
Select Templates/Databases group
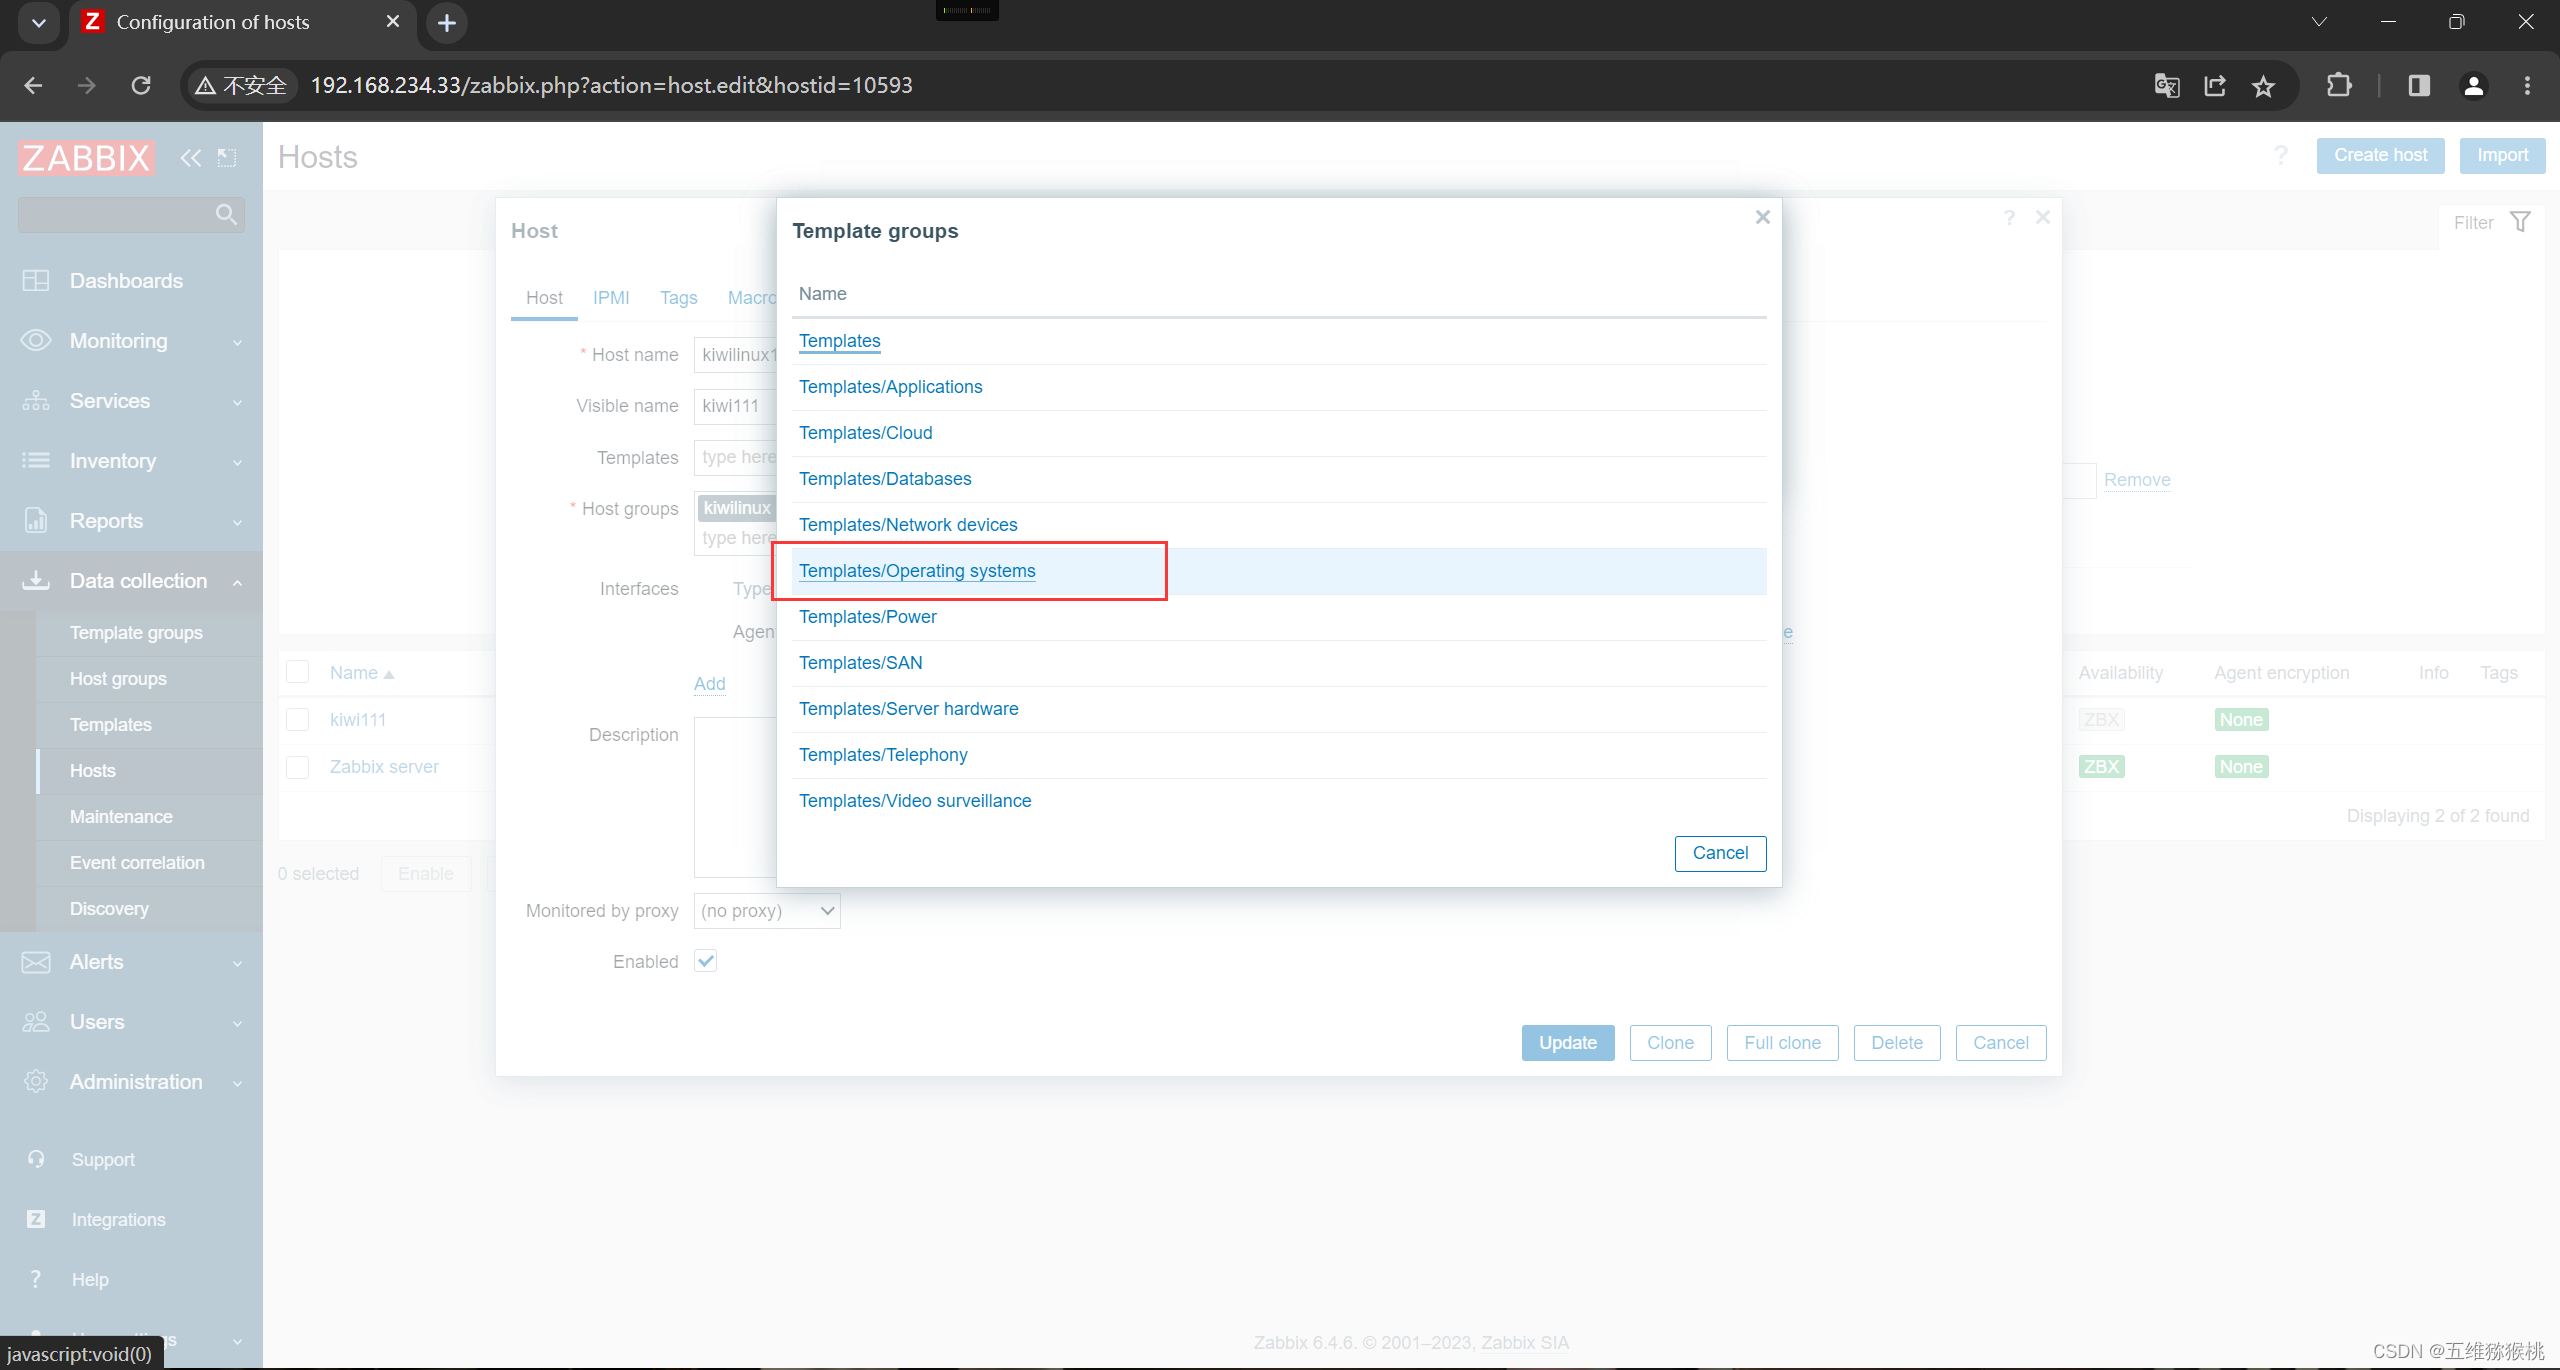(885, 479)
